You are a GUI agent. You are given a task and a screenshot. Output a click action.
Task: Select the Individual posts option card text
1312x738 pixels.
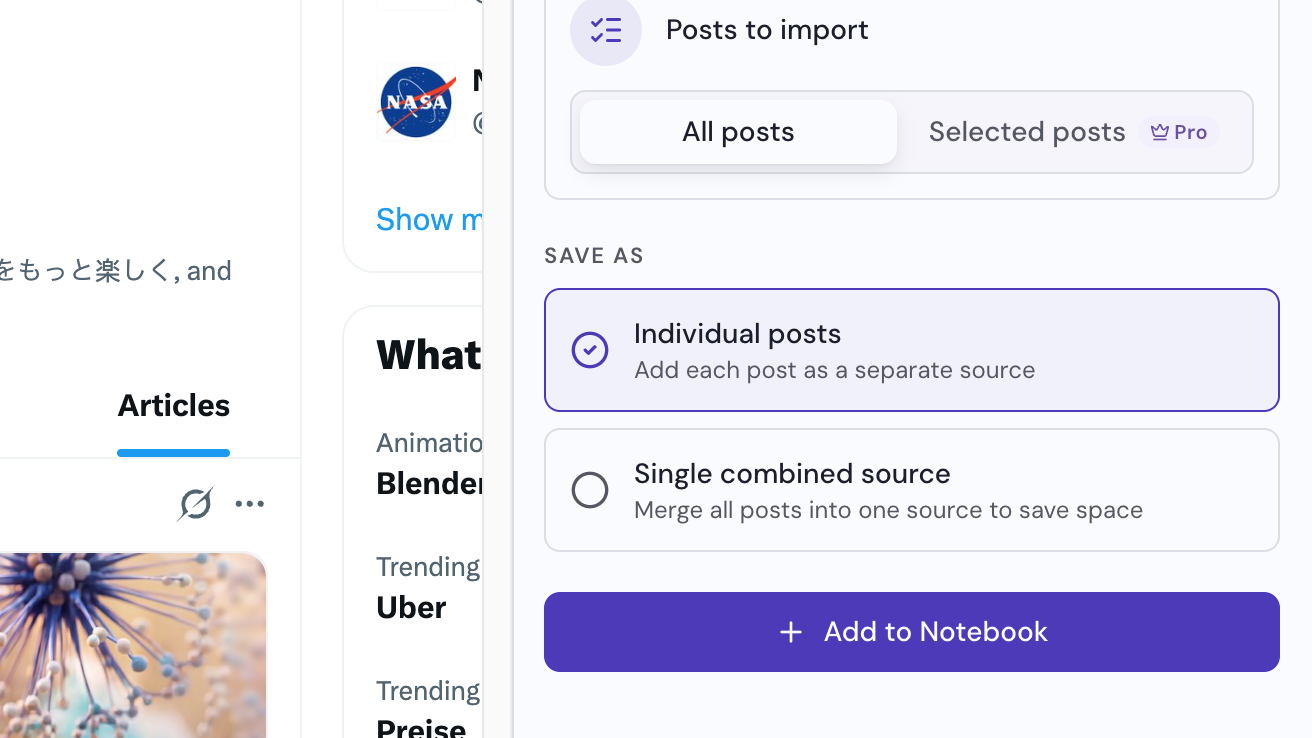pos(738,333)
